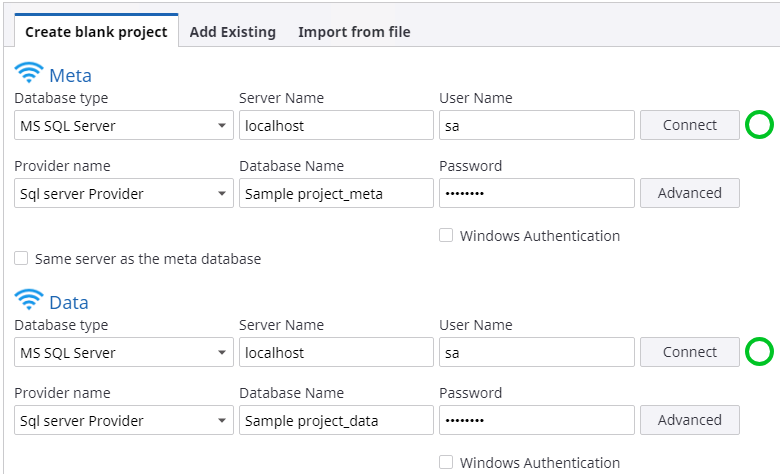Check Same server as the meta database
This screenshot has width=780, height=474.
click(21, 258)
